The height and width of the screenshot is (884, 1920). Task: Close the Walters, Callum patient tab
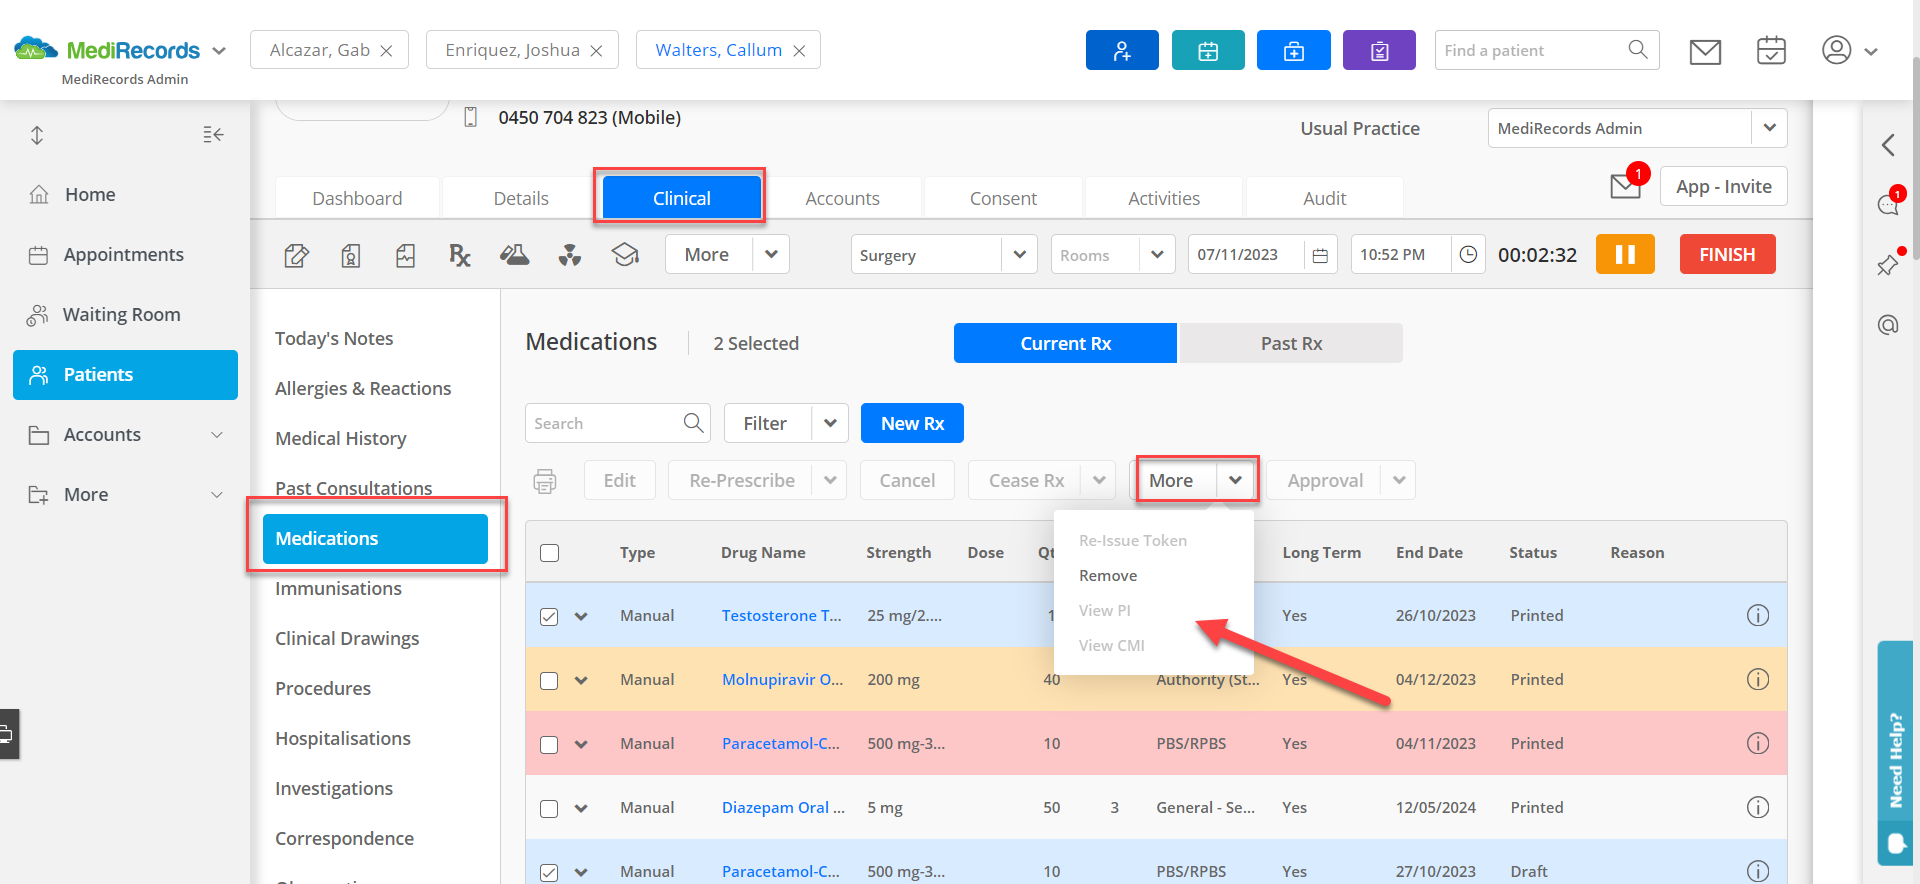(799, 51)
